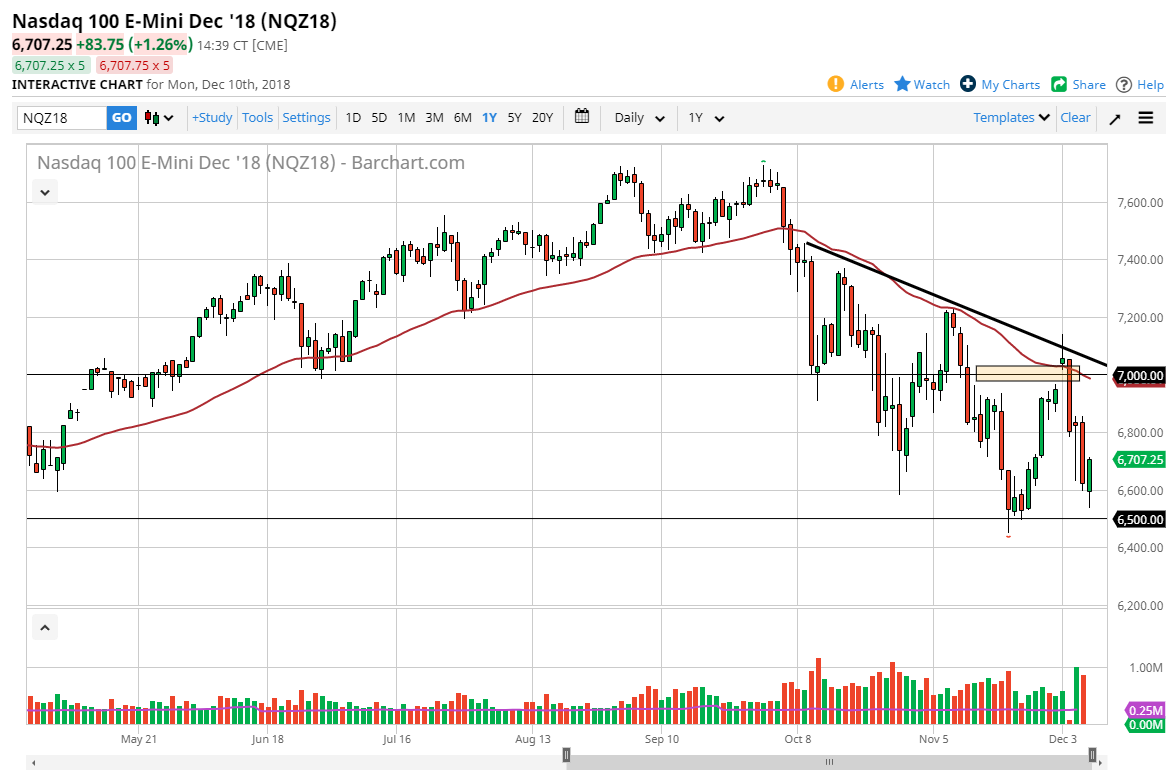Open the candlestick chart type selector
Image resolution: width=1166 pixels, height=773 pixels.
(x=159, y=117)
